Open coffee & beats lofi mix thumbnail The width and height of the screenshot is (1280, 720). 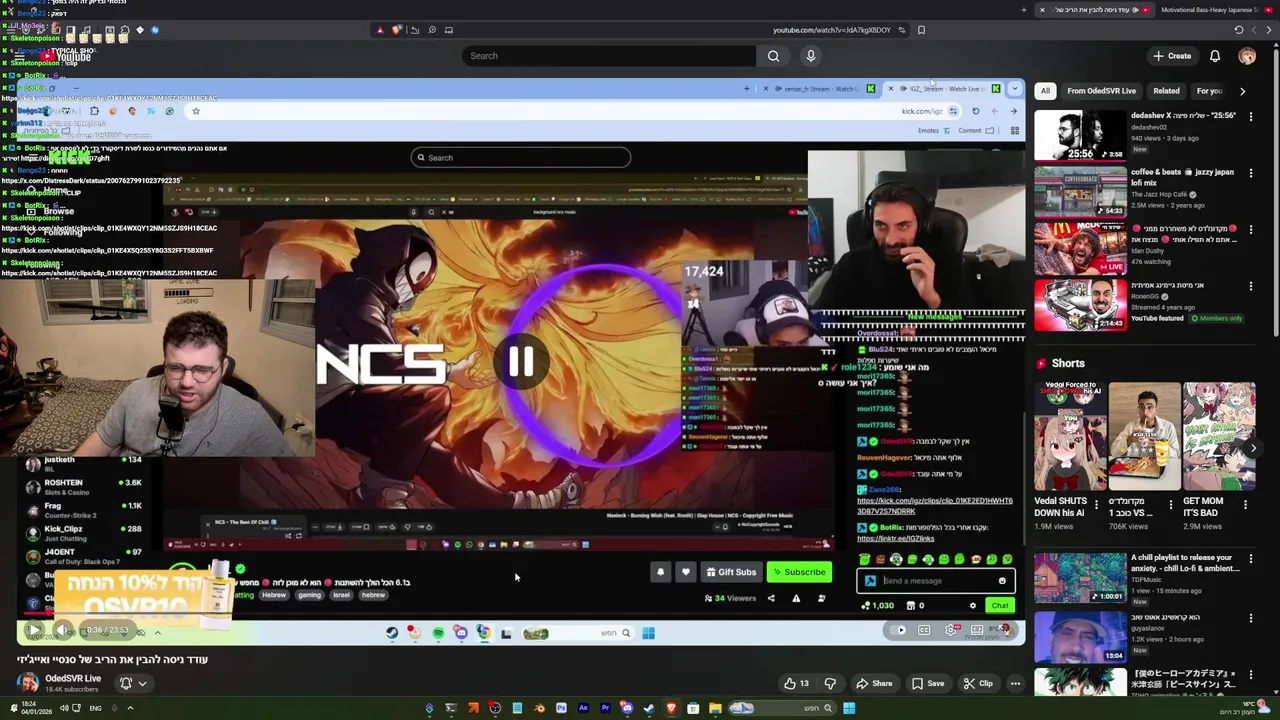(1080, 192)
